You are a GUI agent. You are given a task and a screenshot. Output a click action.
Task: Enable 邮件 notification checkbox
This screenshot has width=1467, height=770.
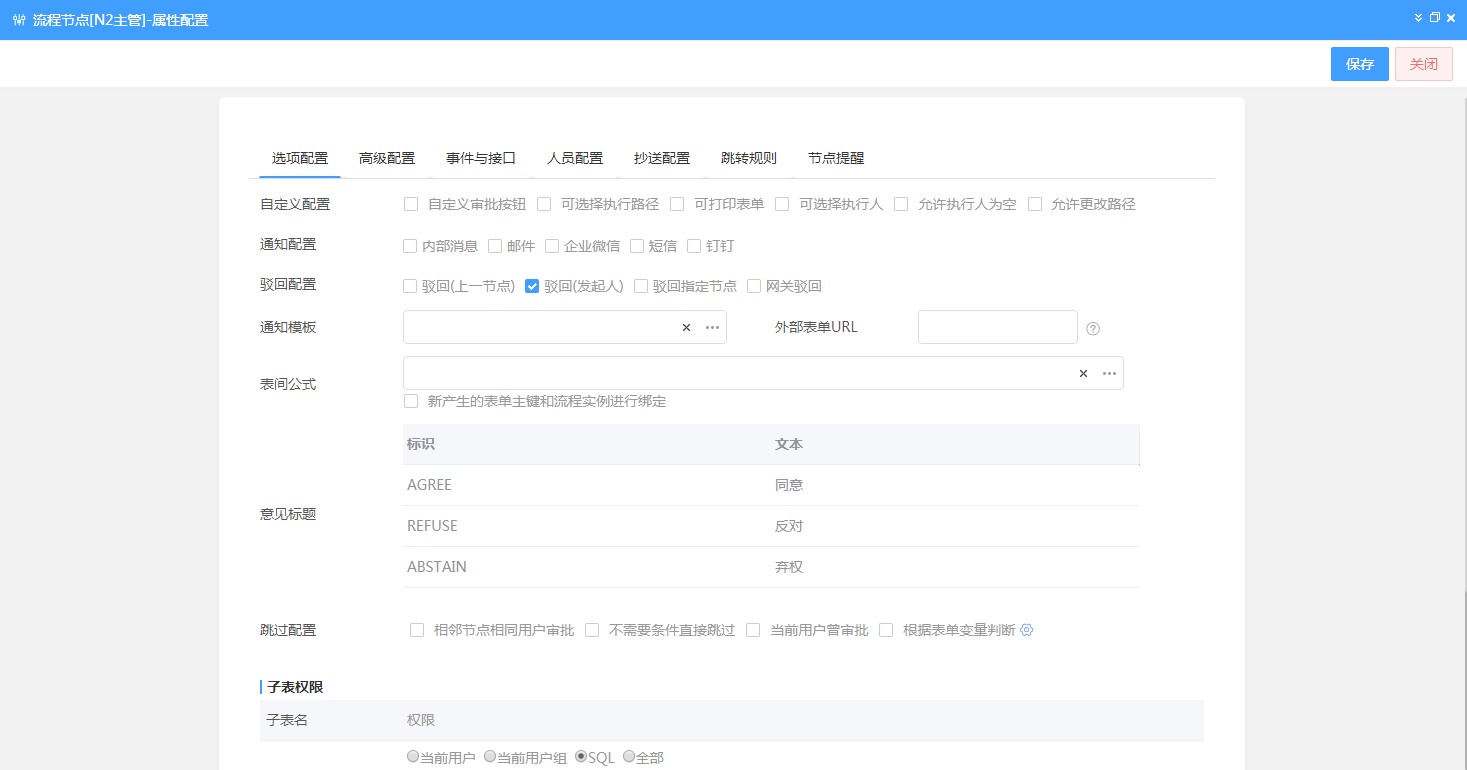click(495, 246)
